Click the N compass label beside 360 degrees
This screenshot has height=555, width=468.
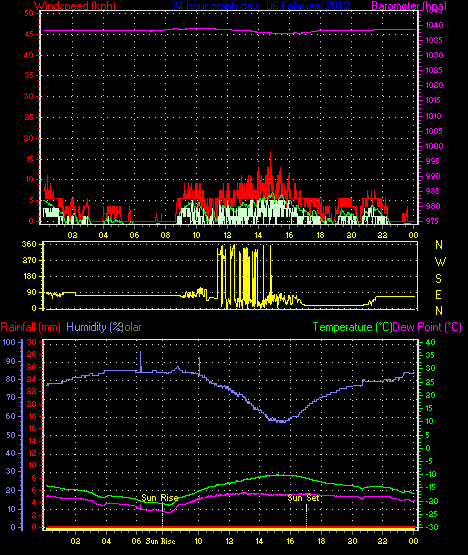pyautogui.click(x=439, y=245)
